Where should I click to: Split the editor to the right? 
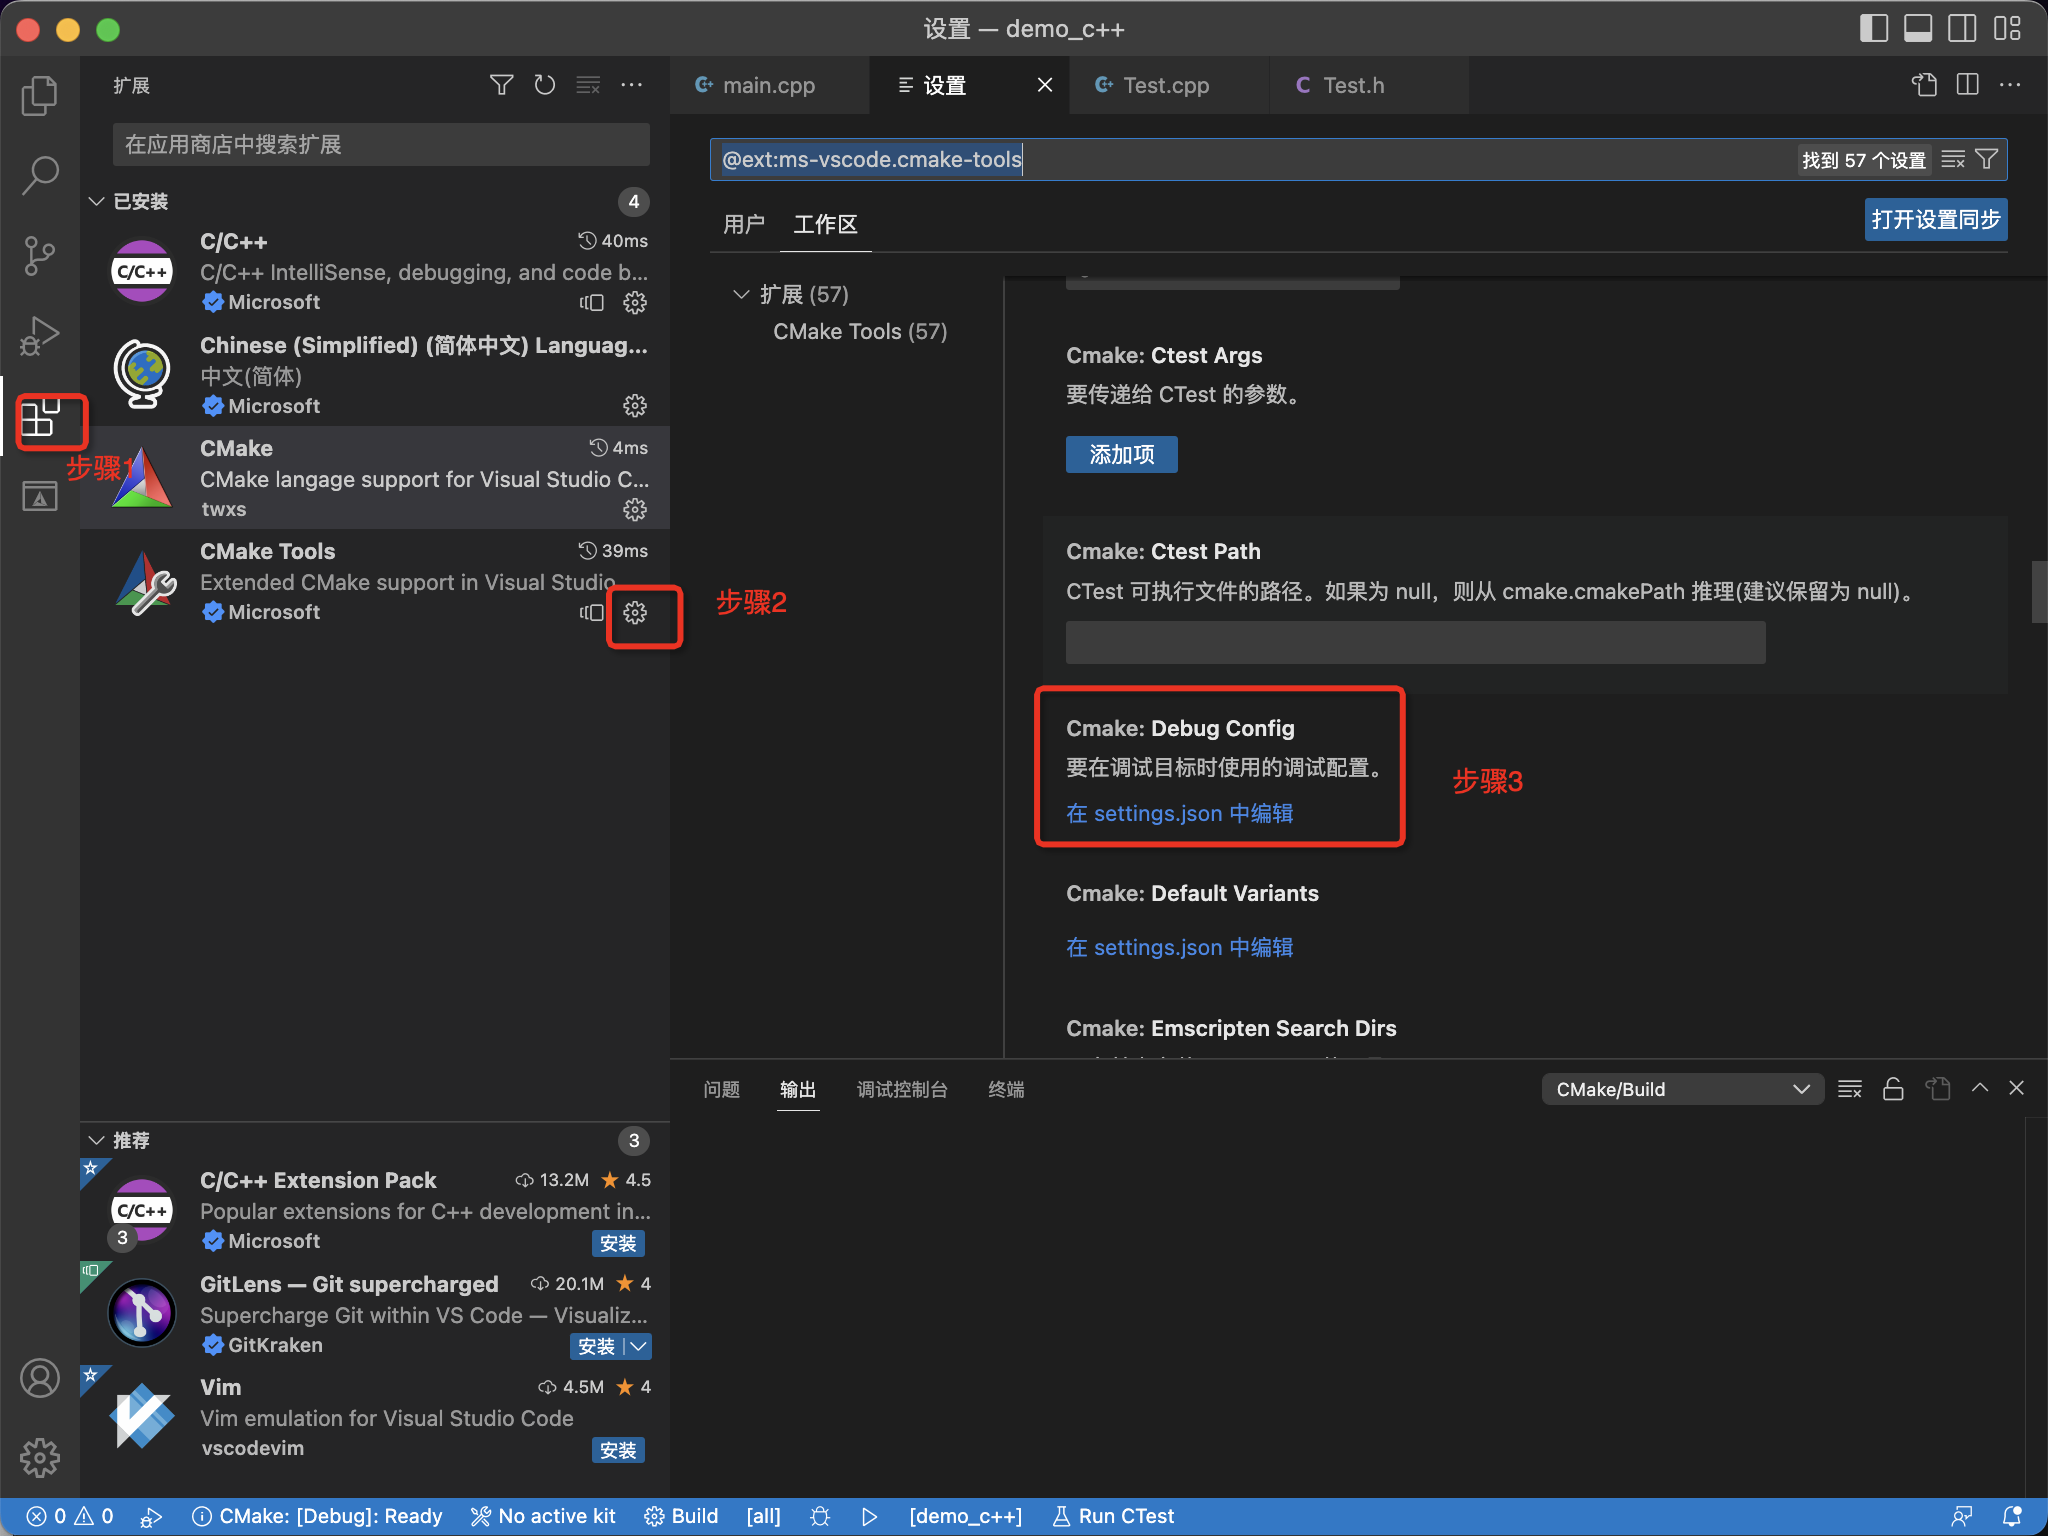coord(1967,85)
